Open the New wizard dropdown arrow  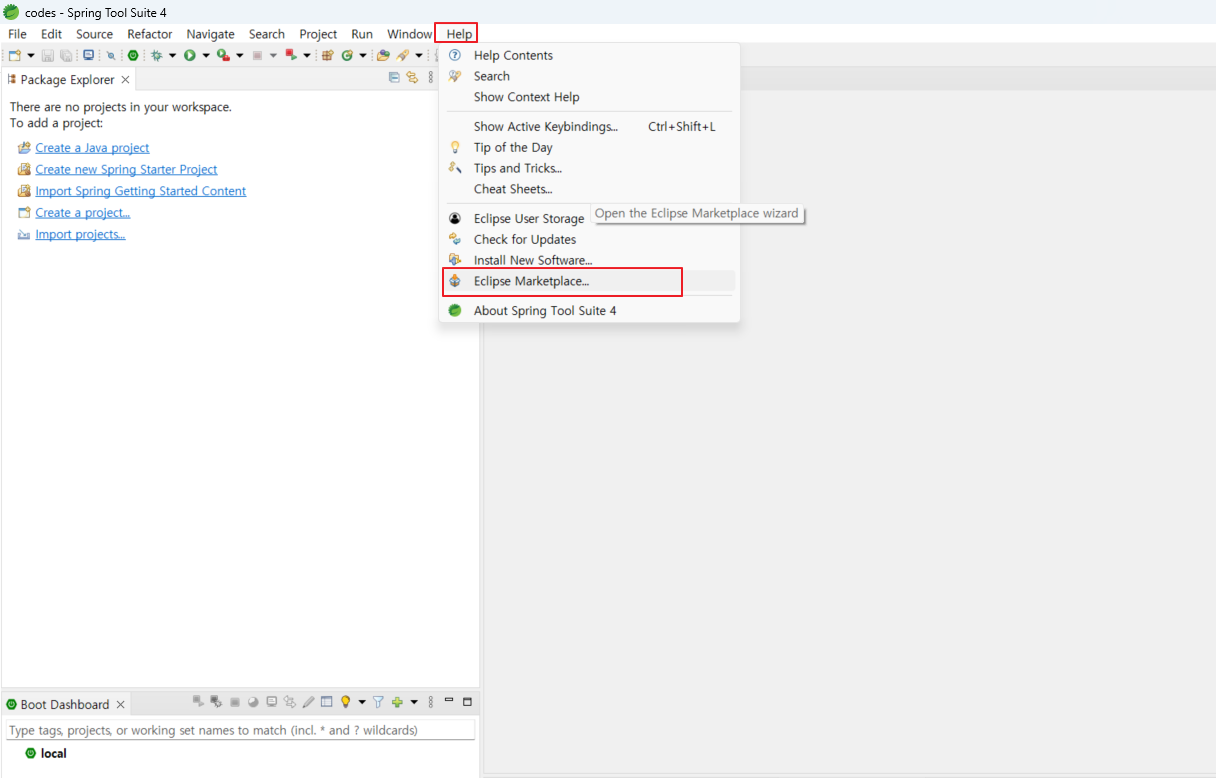point(31,55)
